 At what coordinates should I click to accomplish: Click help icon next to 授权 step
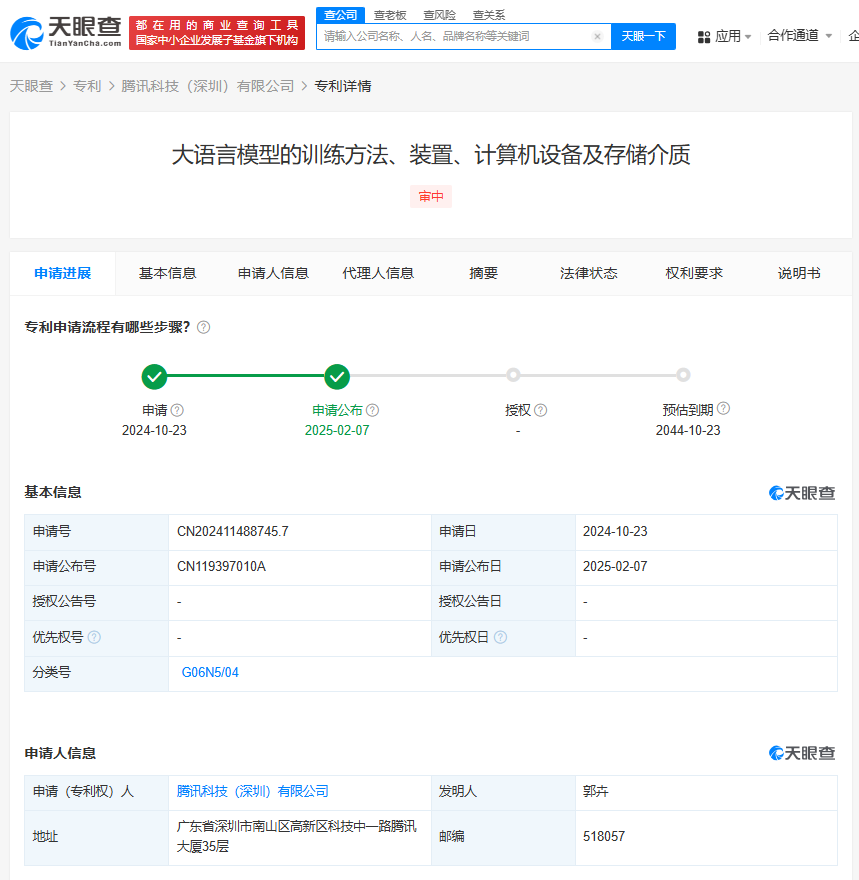coord(540,410)
